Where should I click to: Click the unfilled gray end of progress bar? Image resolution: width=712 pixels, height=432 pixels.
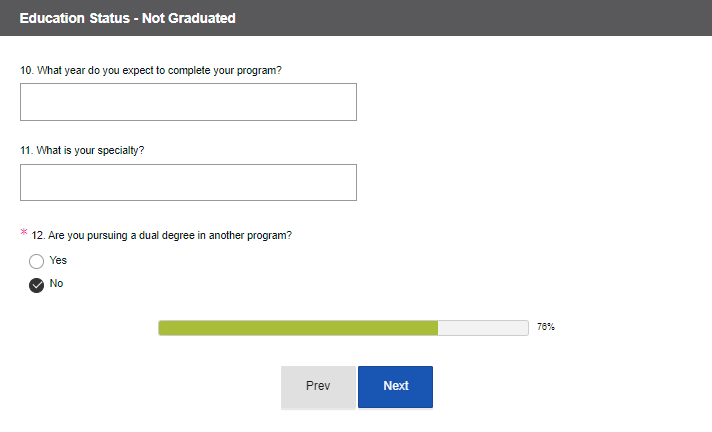point(483,328)
